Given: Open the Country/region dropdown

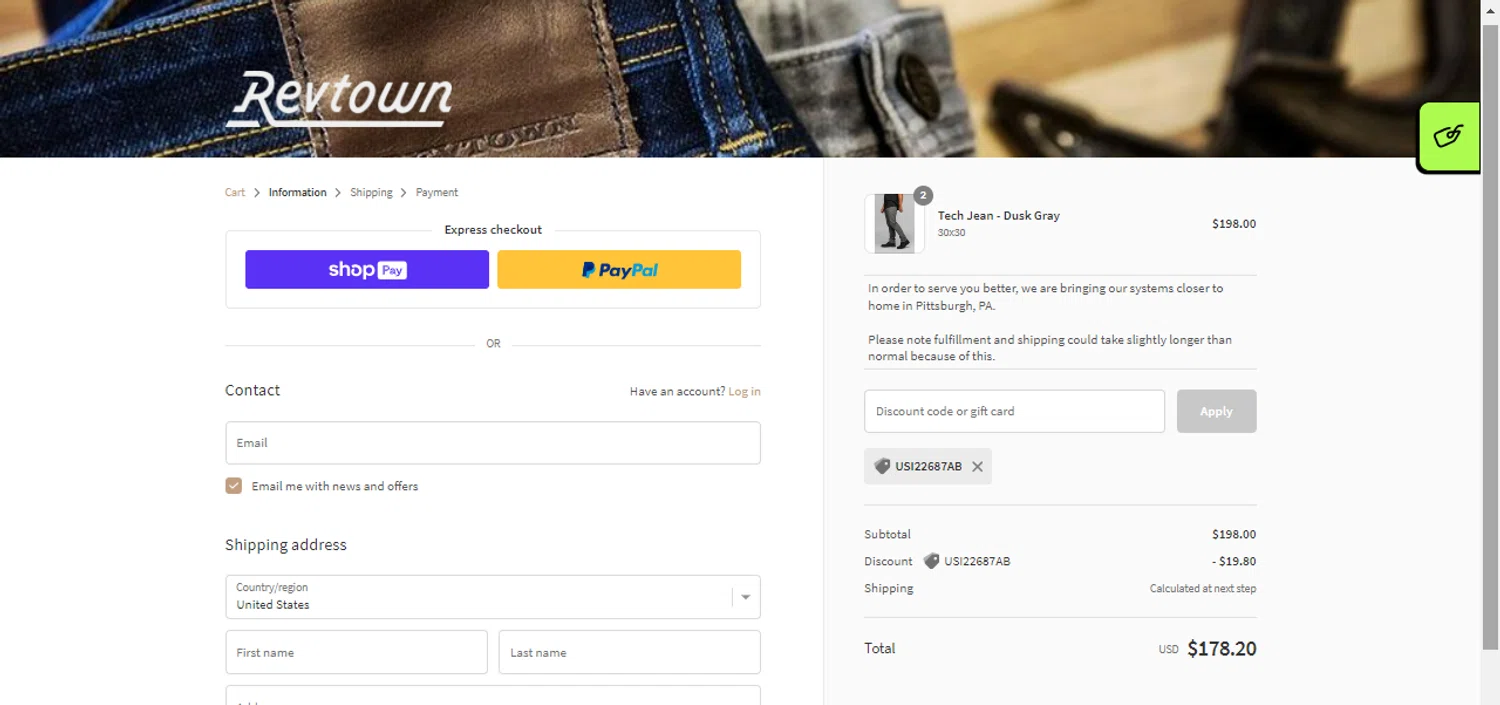Looking at the screenshot, I should (x=493, y=597).
